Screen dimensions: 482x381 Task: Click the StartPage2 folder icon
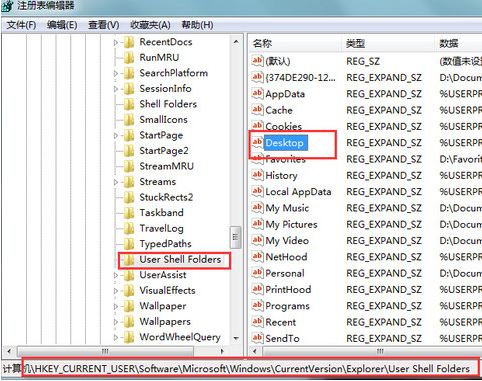[x=129, y=151]
